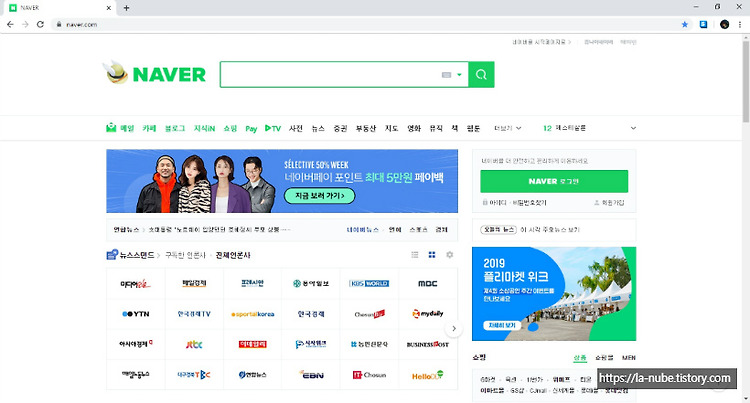The width and height of the screenshot is (750, 403).
Task: Open the 대구경북 TBC press logo
Action: point(194,375)
